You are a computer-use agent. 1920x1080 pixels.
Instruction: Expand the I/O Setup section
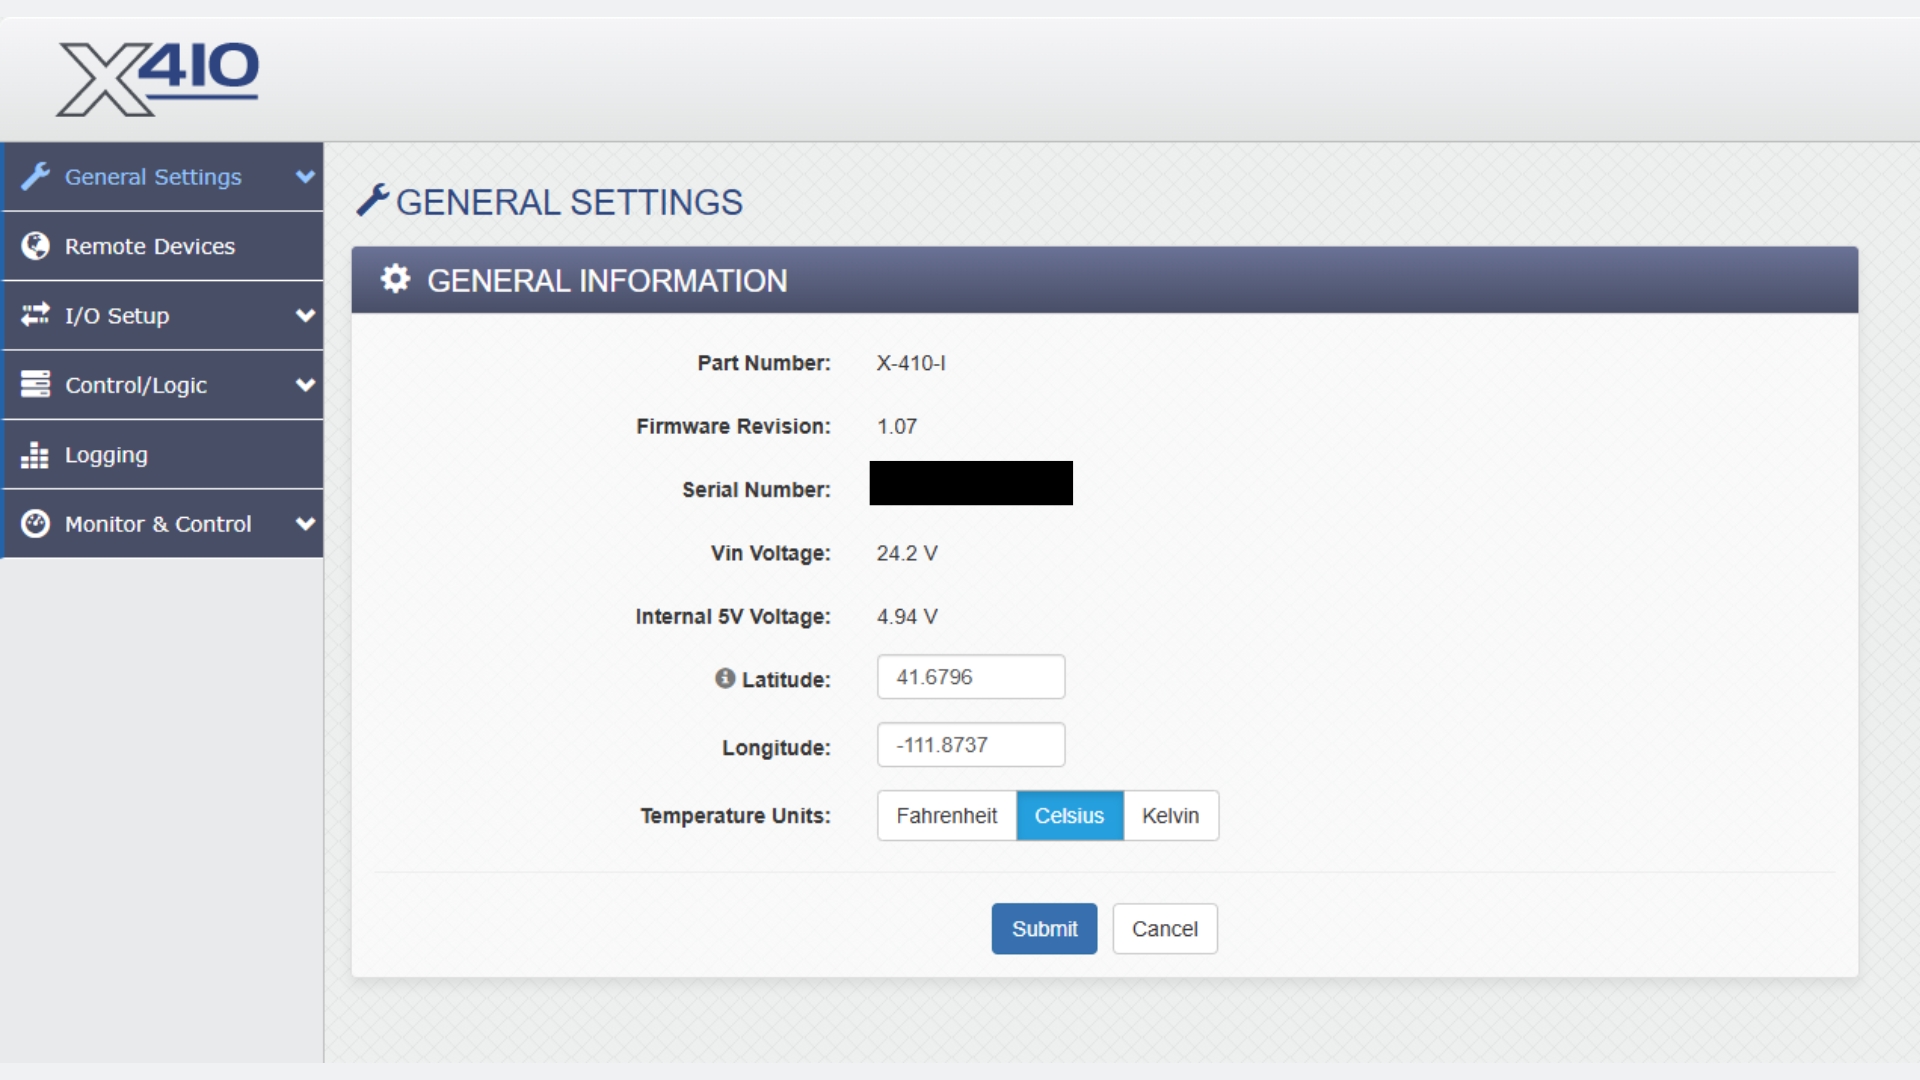(305, 316)
